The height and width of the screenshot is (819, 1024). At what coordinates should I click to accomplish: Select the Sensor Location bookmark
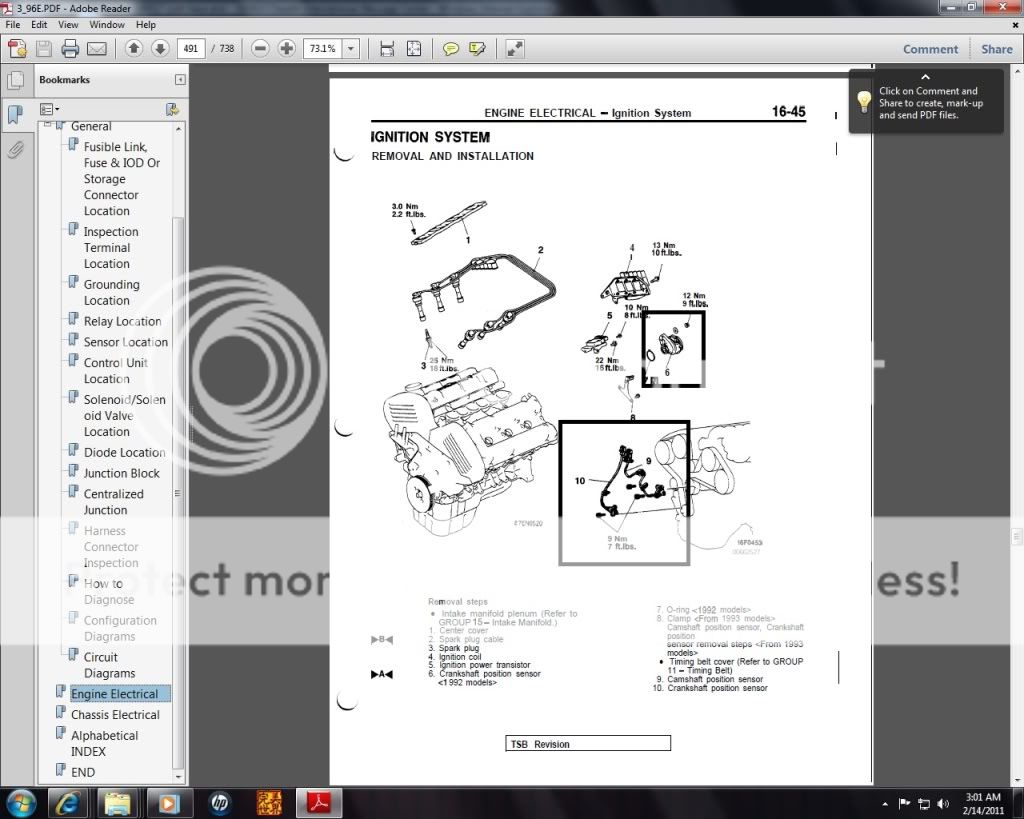click(x=125, y=342)
